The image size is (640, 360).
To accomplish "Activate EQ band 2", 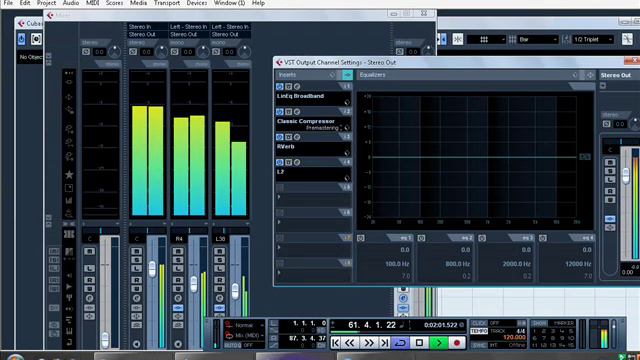I will pos(421,238).
